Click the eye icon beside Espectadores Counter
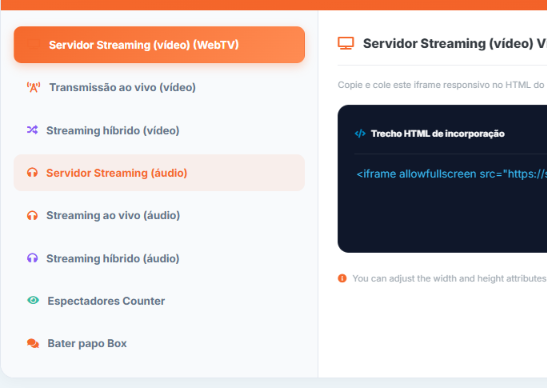Viewport: 547px width, 388px height. (x=33, y=300)
